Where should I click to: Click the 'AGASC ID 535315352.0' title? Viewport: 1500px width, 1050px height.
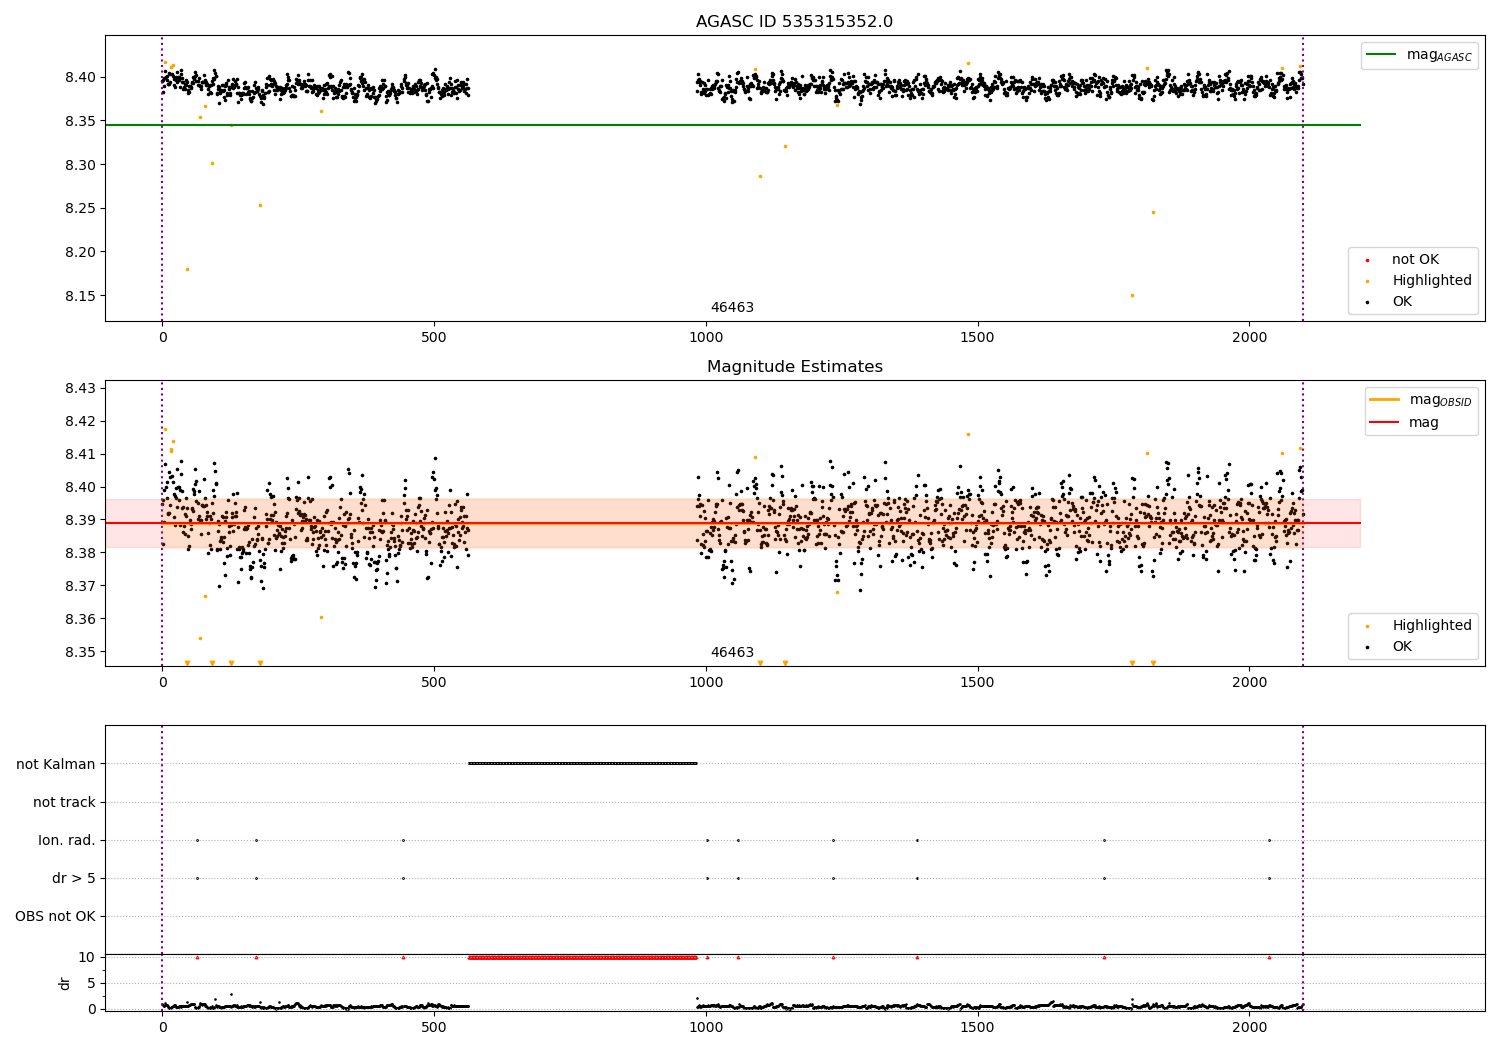[794, 22]
